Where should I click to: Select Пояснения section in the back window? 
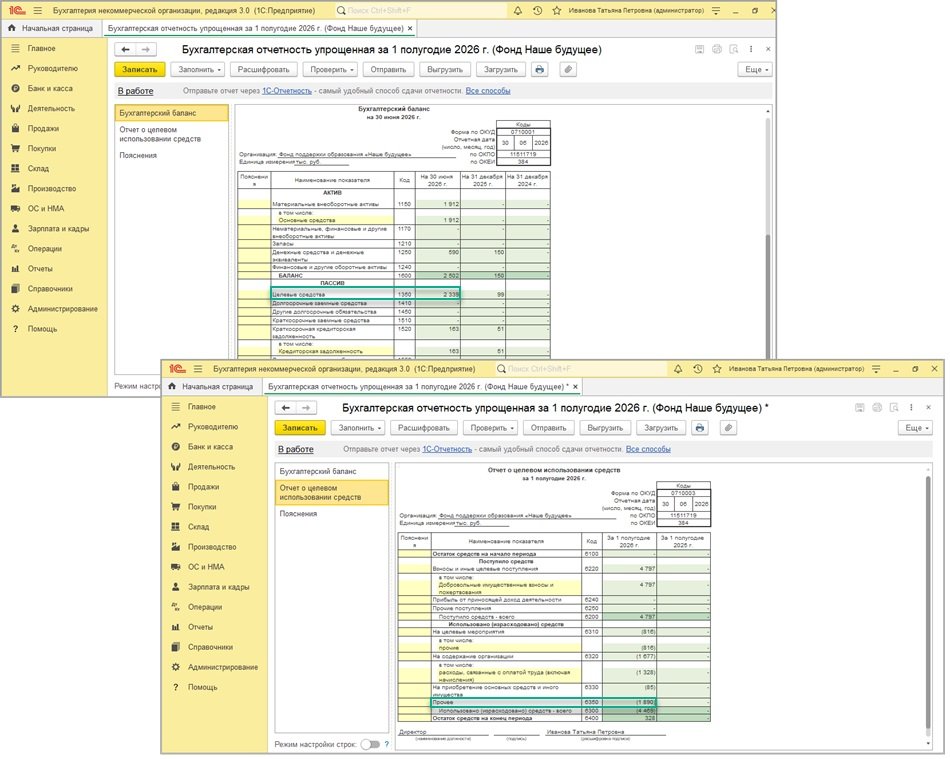point(171,156)
